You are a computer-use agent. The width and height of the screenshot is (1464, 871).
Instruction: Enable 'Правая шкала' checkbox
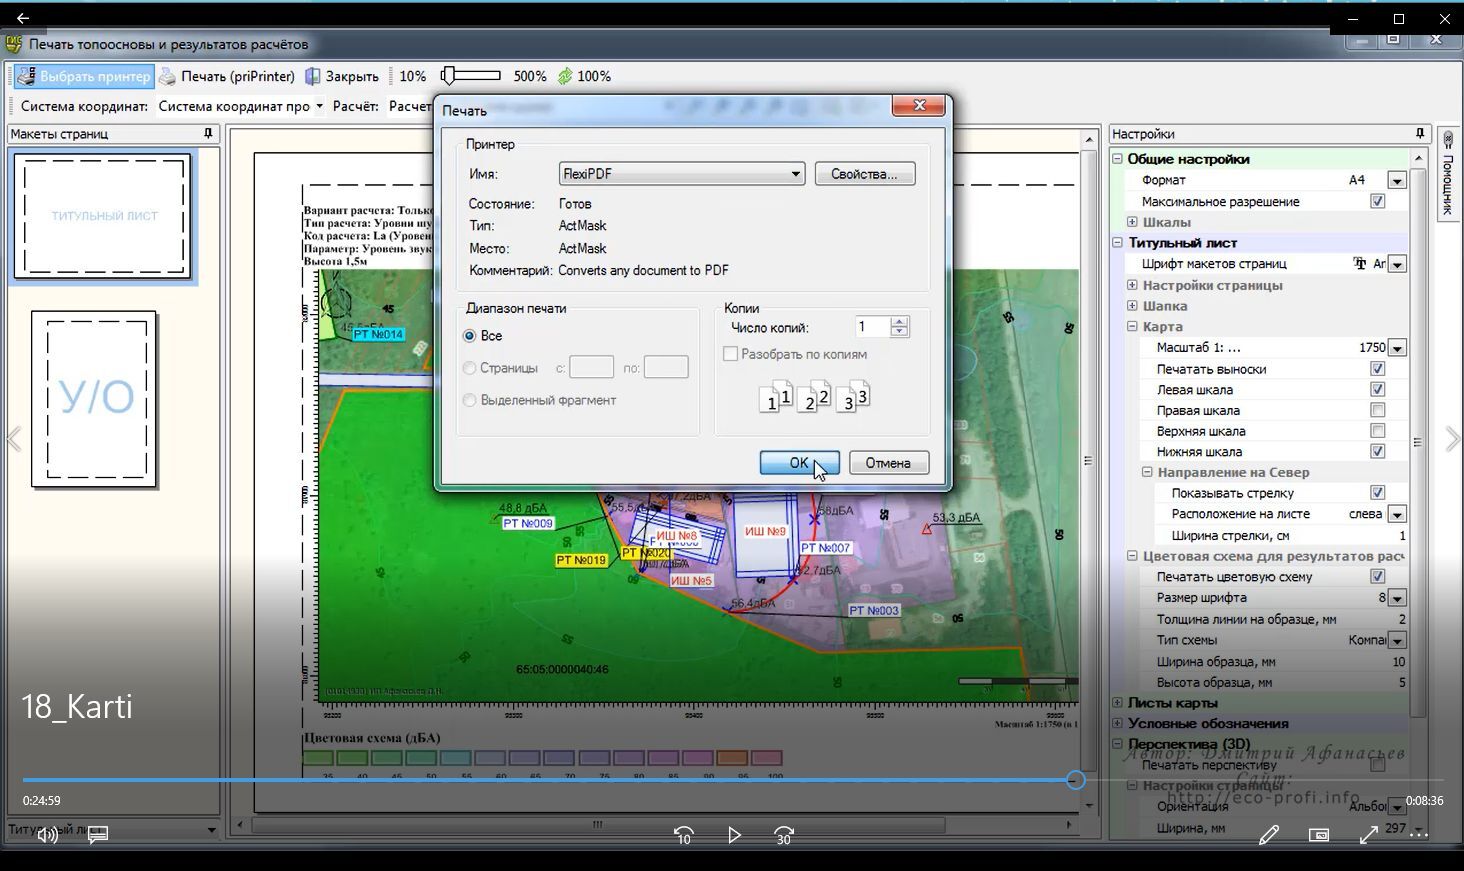coord(1377,410)
